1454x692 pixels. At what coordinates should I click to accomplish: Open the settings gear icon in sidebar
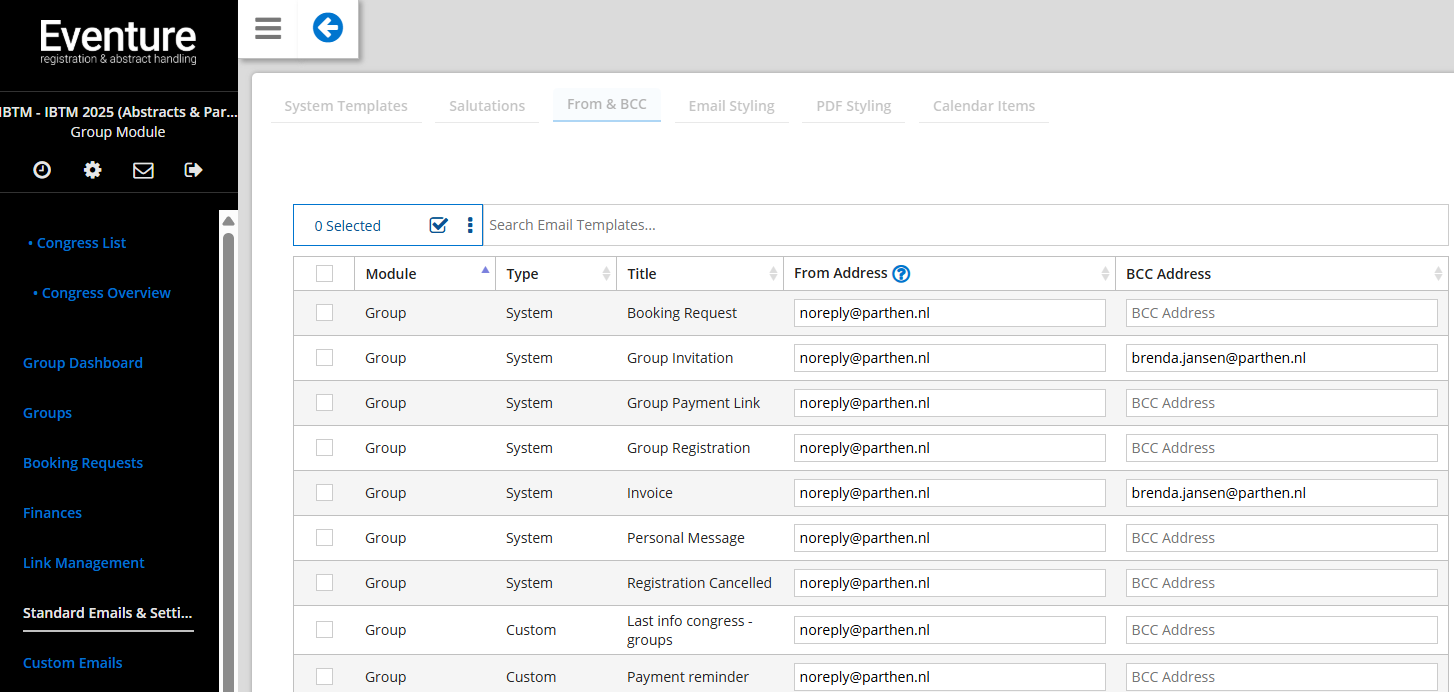[x=93, y=170]
